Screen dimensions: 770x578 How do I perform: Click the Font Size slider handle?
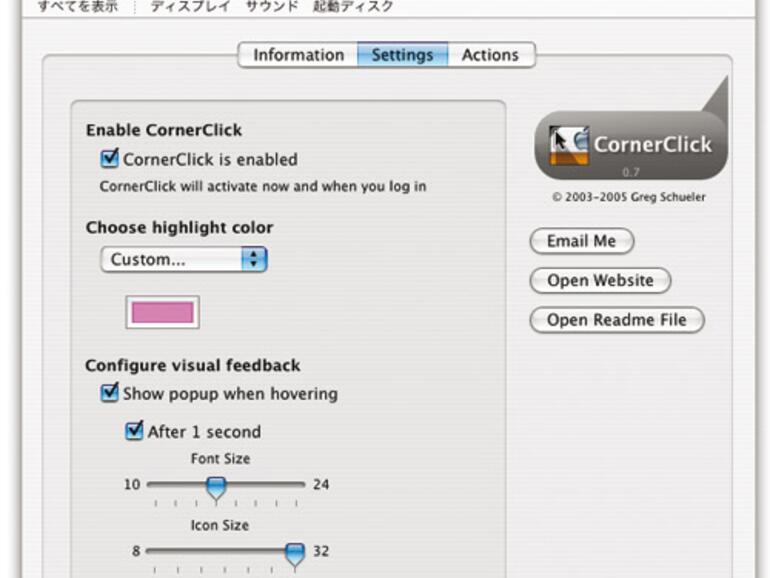click(x=215, y=487)
